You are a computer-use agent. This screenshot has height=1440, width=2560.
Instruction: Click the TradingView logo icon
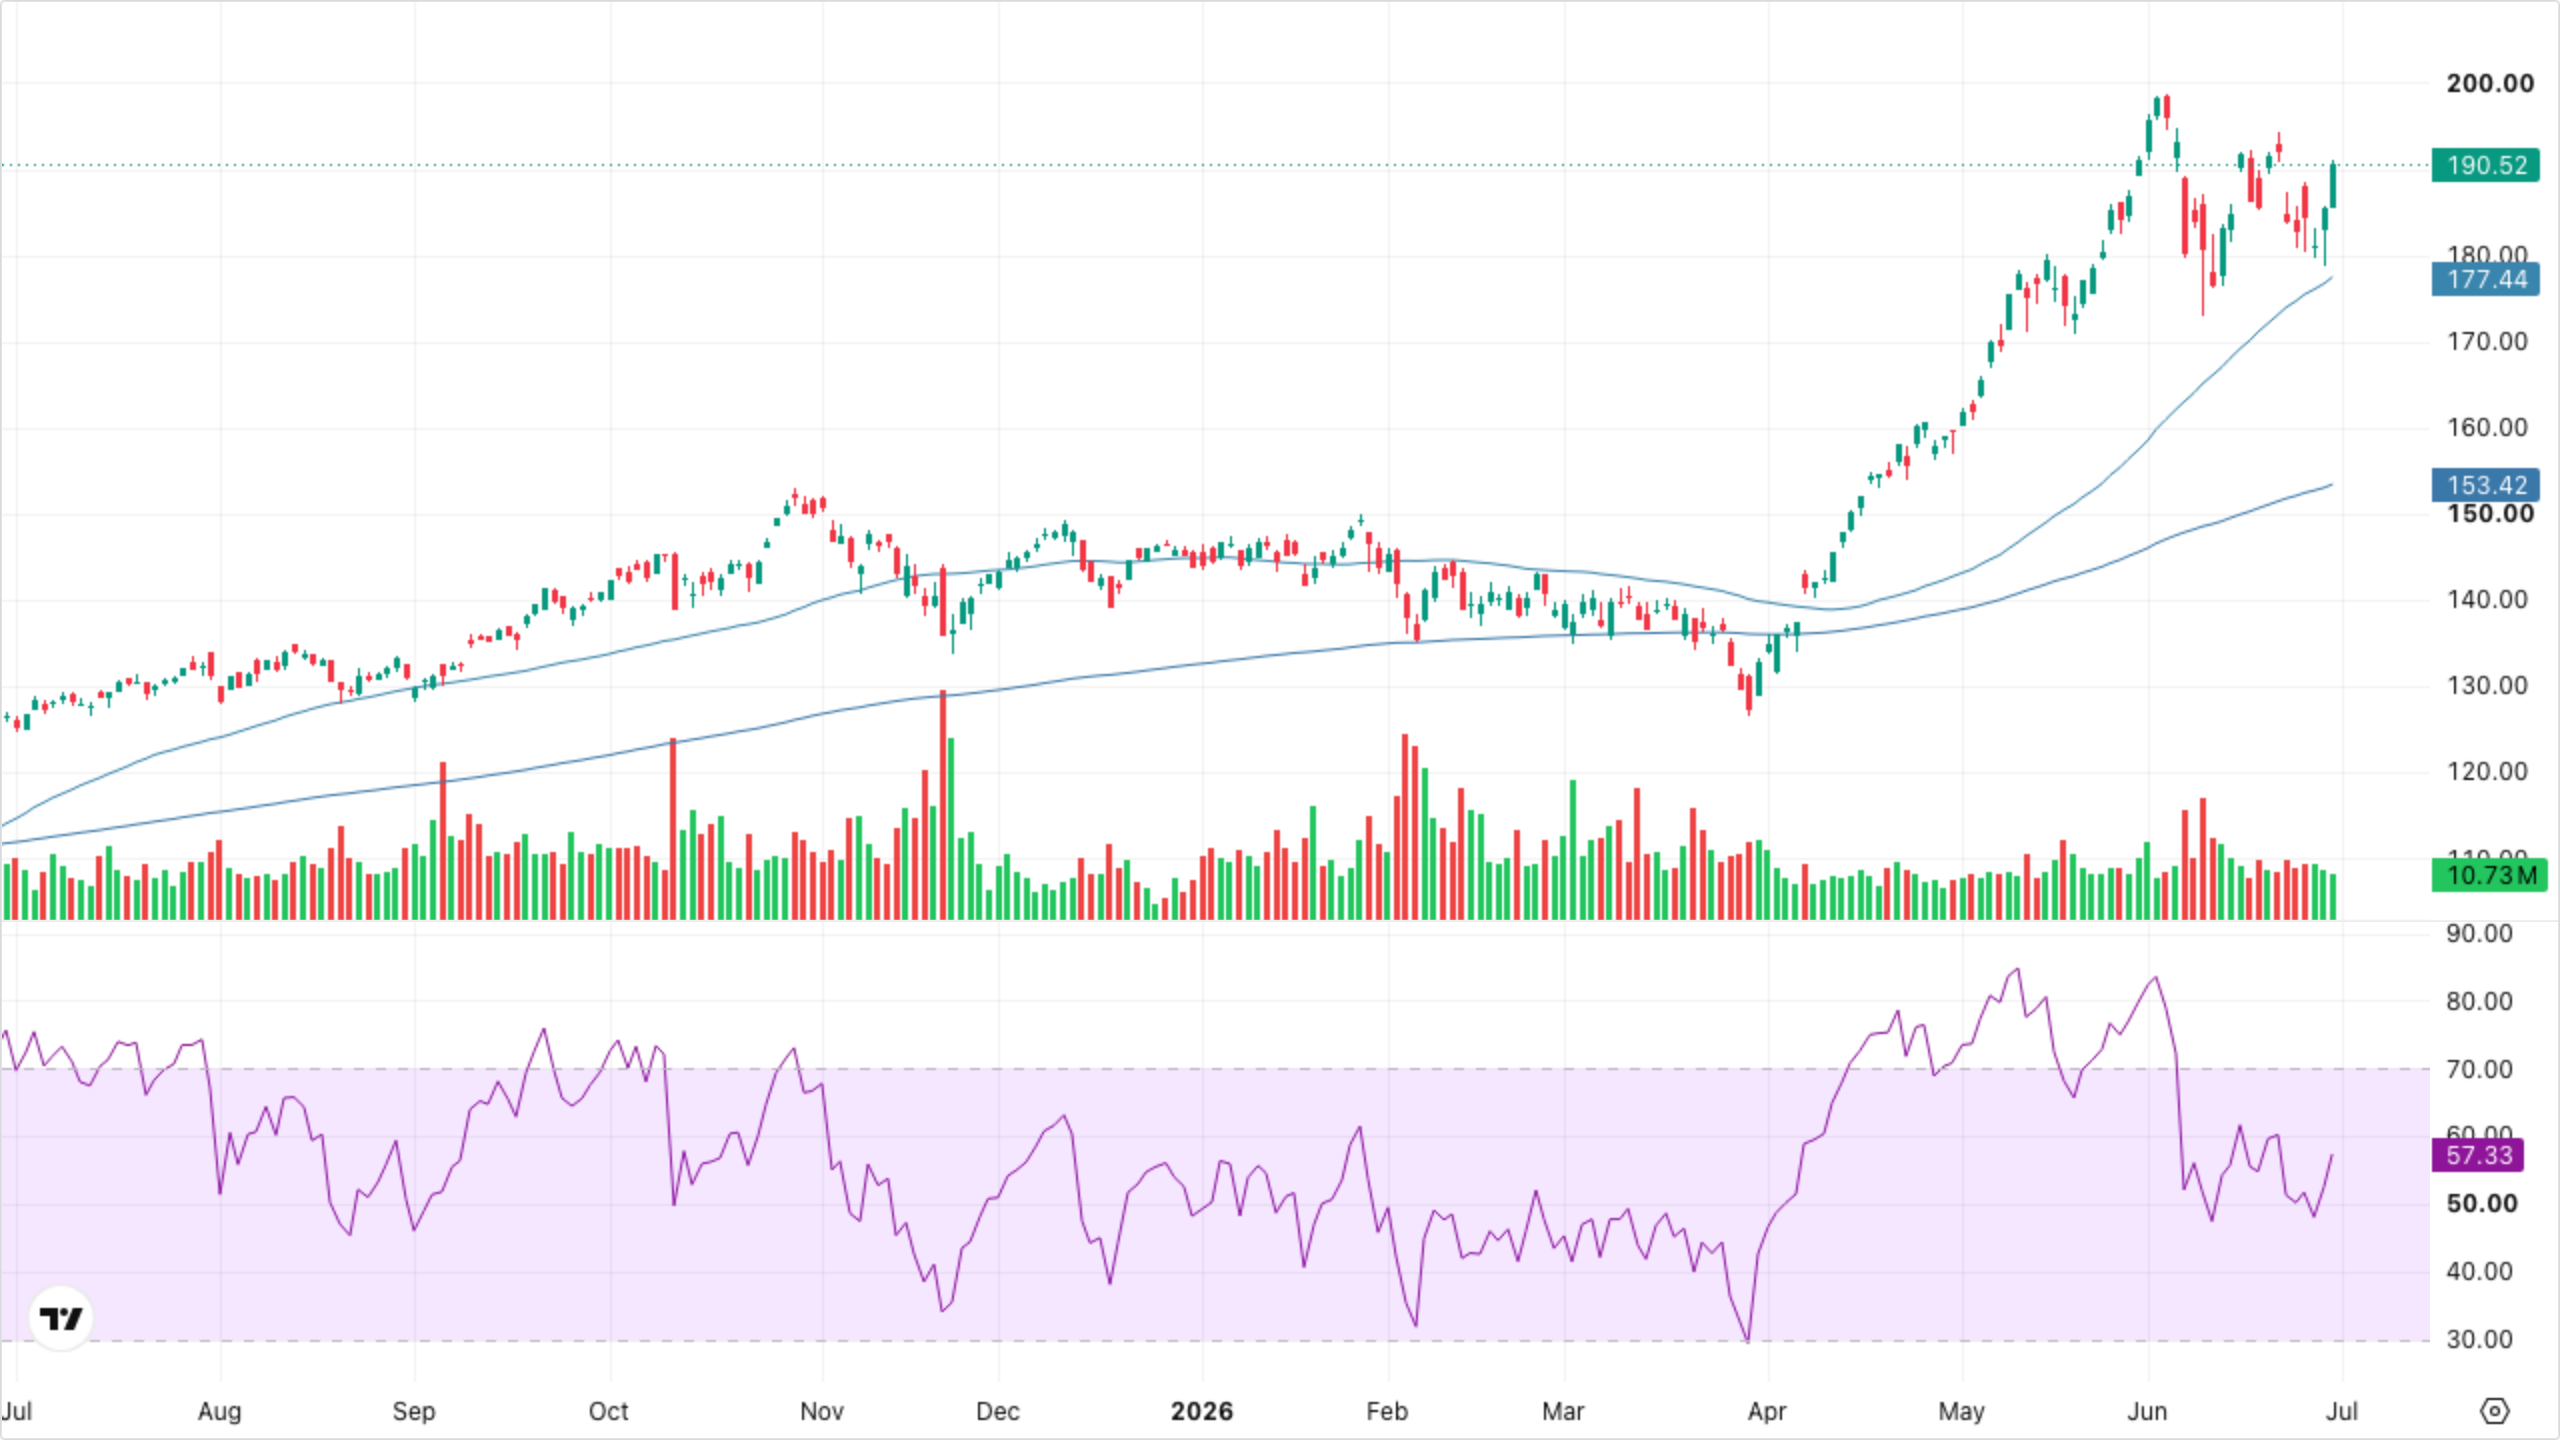[x=61, y=1318]
